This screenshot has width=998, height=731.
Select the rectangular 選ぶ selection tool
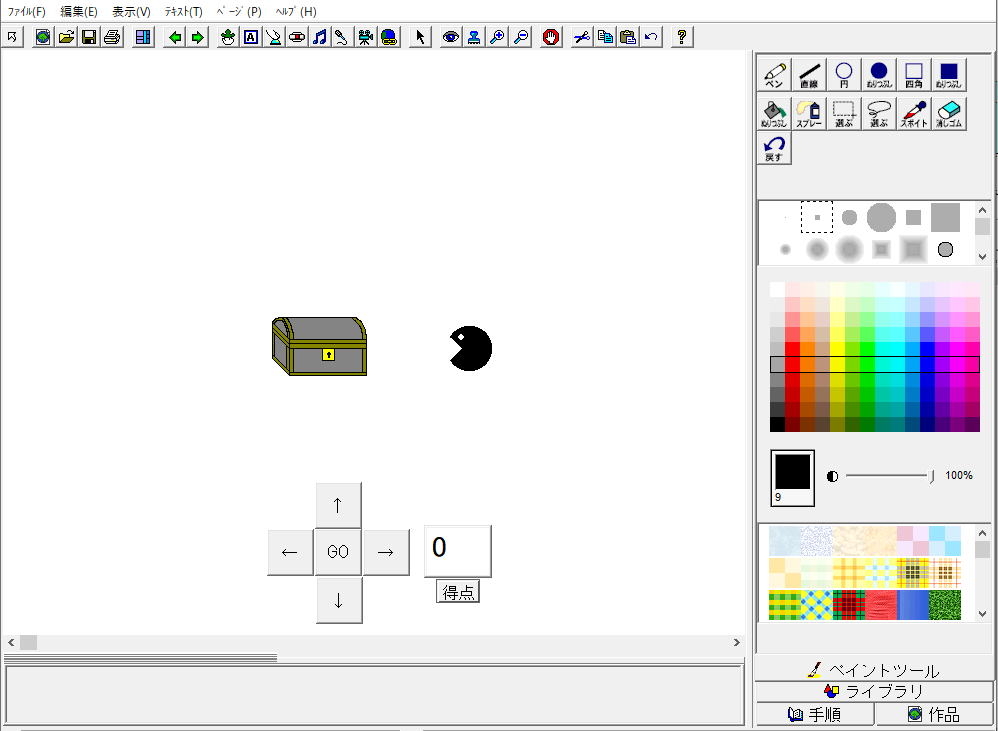point(844,114)
